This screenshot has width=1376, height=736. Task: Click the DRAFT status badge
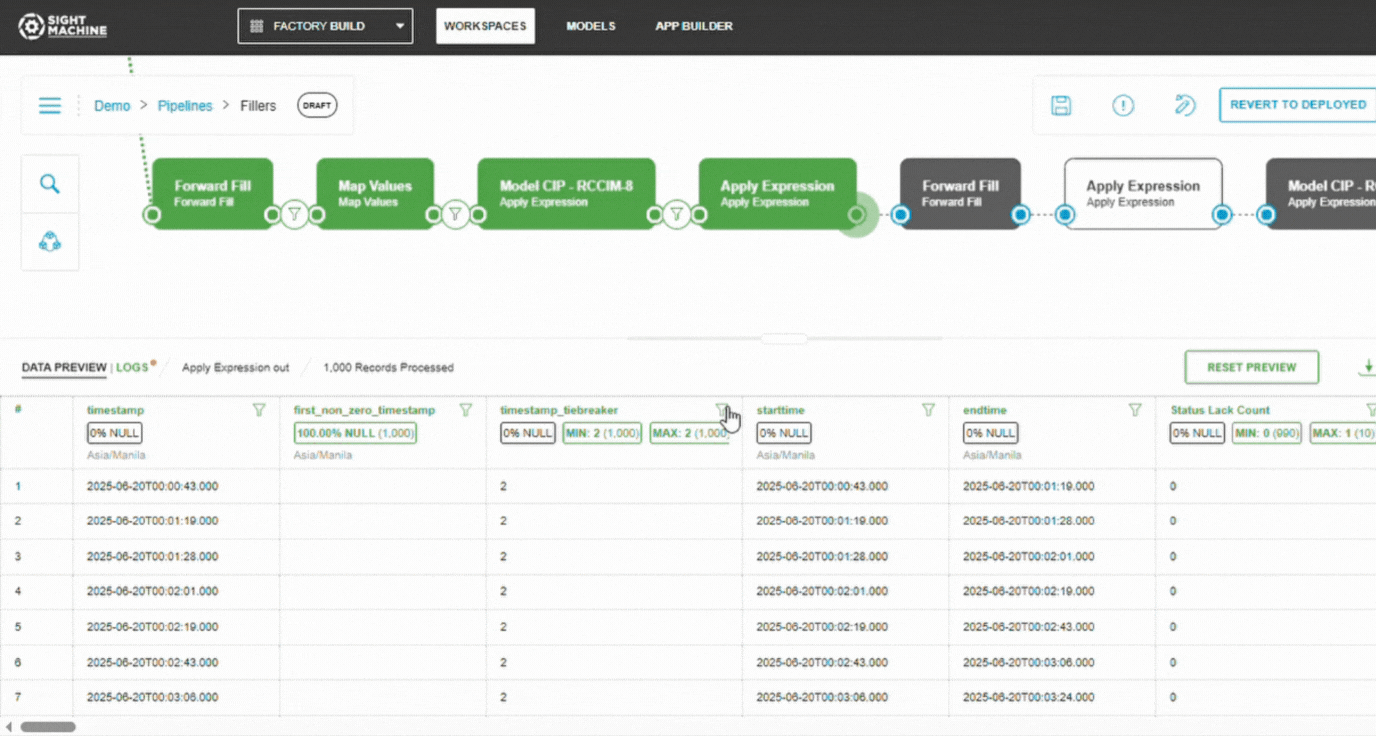pos(317,105)
